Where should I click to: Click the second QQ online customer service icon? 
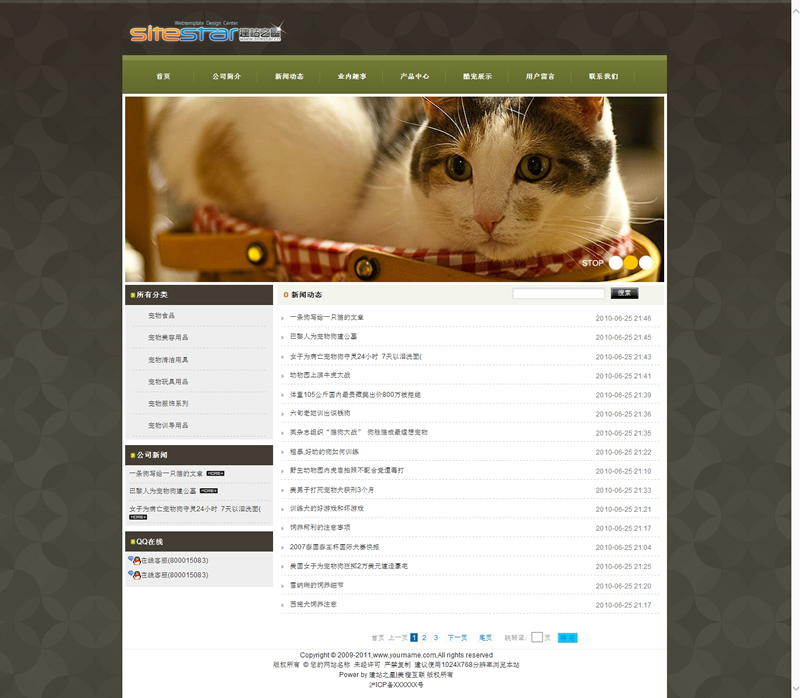click(x=135, y=575)
